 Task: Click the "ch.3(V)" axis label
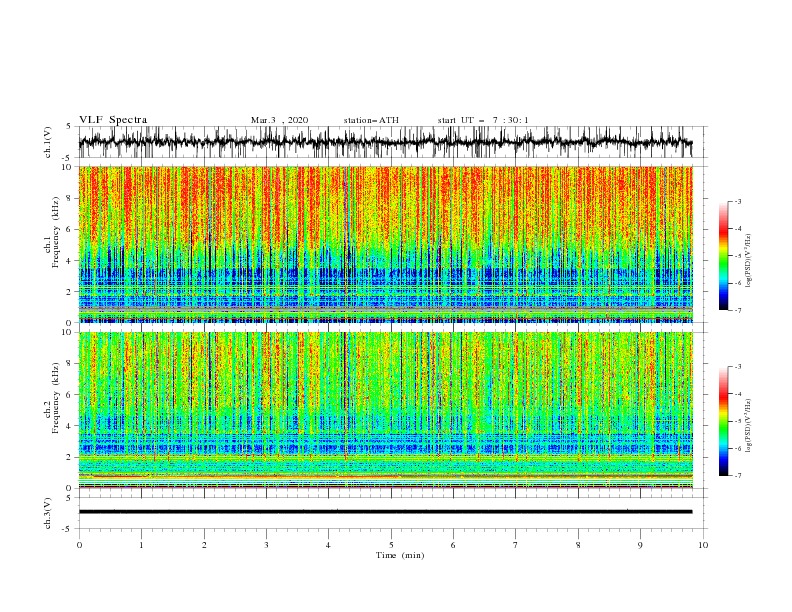[x=48, y=513]
